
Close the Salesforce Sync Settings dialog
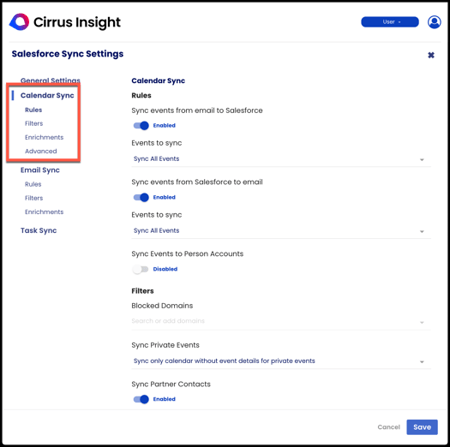(x=431, y=55)
